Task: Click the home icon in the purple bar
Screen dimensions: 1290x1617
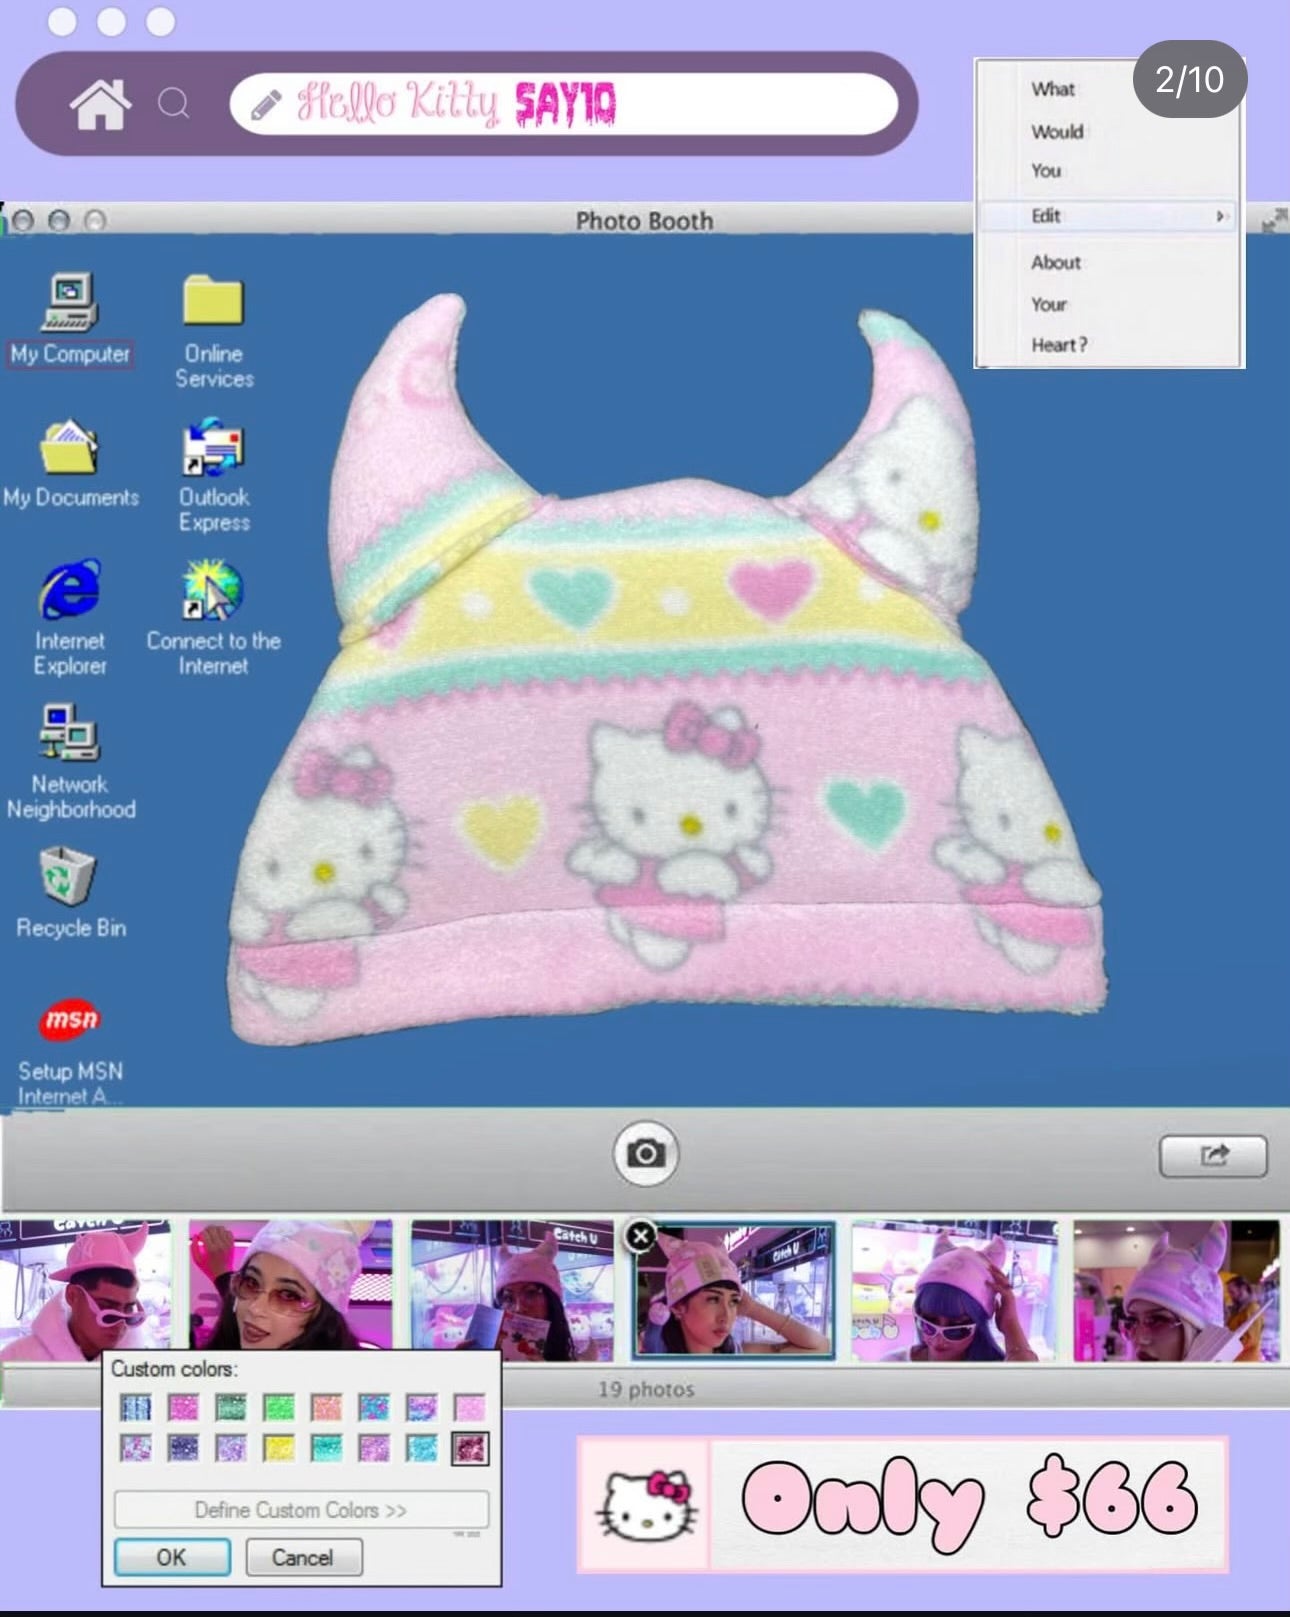Action: pos(100,104)
